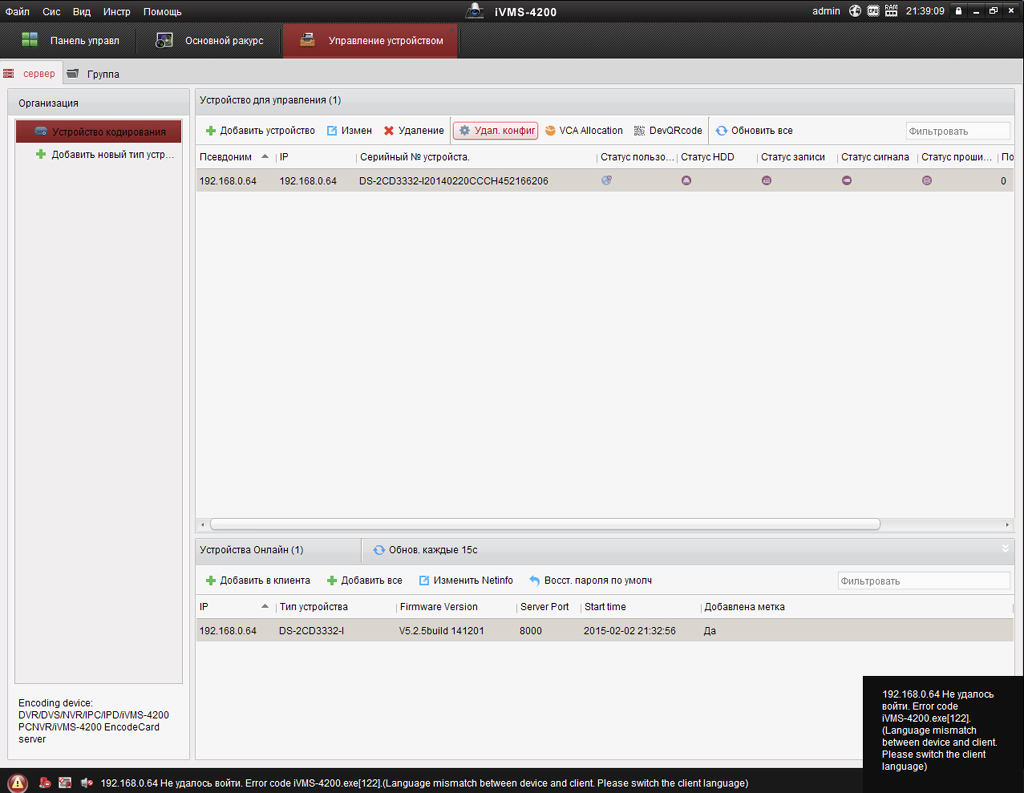Image resolution: width=1024 pixels, height=793 pixels.
Task: Open the Файл menu
Action: pyautogui.click(x=17, y=12)
